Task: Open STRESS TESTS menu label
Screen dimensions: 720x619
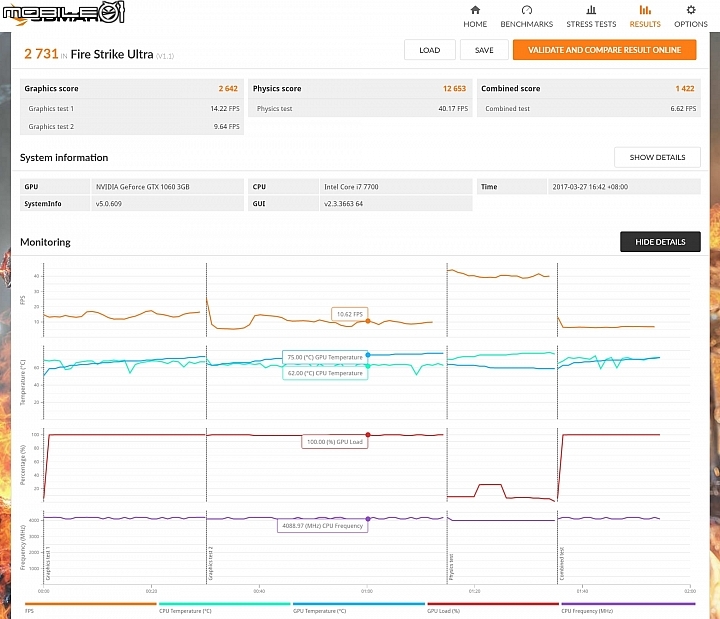Action: tap(591, 24)
